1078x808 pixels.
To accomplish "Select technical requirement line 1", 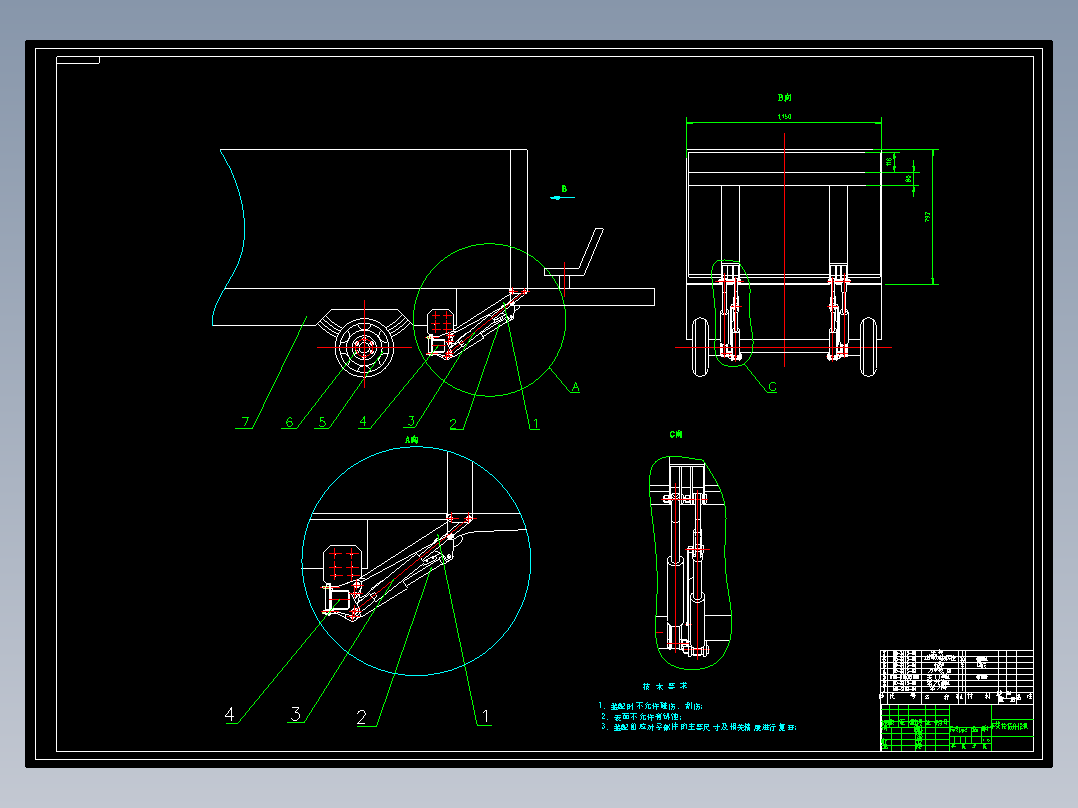I will point(650,706).
